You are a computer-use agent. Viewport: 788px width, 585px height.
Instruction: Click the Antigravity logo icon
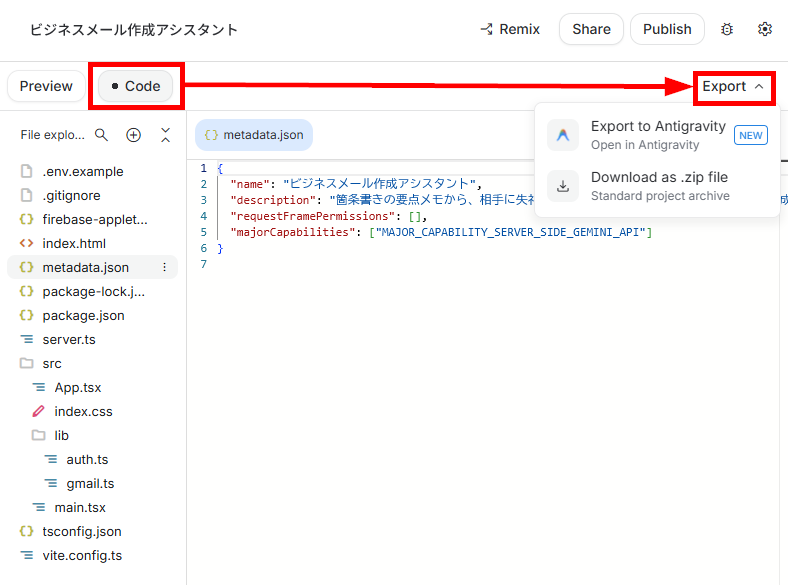563,135
